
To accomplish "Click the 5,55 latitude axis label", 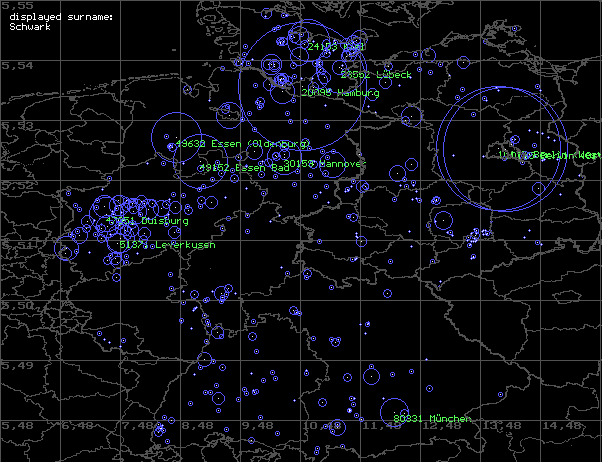I will [16, 7].
